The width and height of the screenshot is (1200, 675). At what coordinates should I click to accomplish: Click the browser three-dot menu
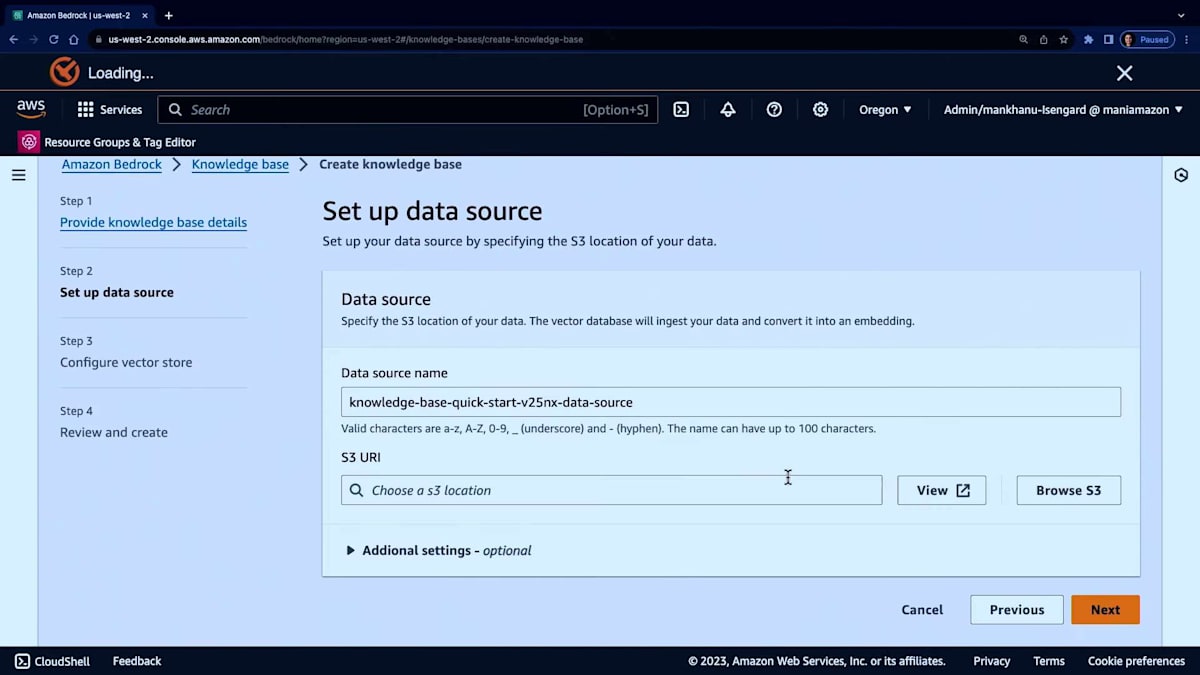(1187, 39)
